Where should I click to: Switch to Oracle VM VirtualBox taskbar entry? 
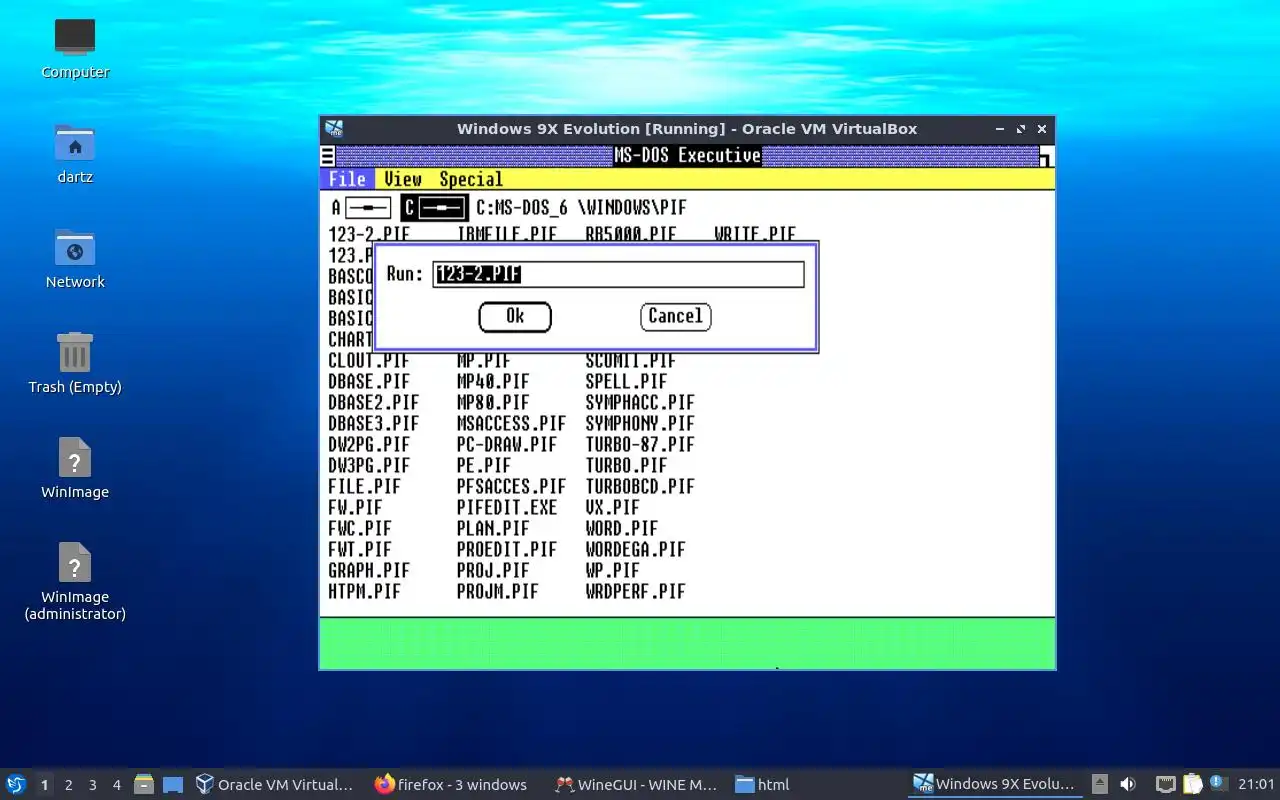[274, 784]
